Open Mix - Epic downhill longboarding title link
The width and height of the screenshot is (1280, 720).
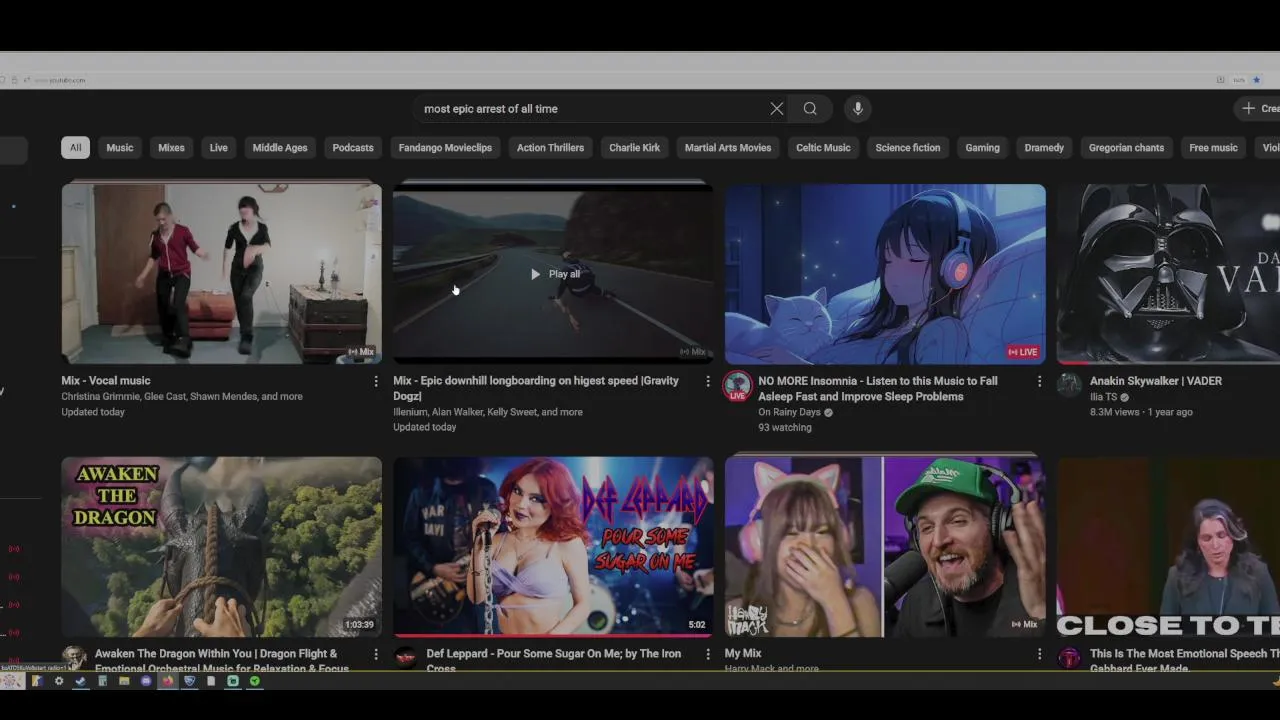pyautogui.click(x=536, y=388)
